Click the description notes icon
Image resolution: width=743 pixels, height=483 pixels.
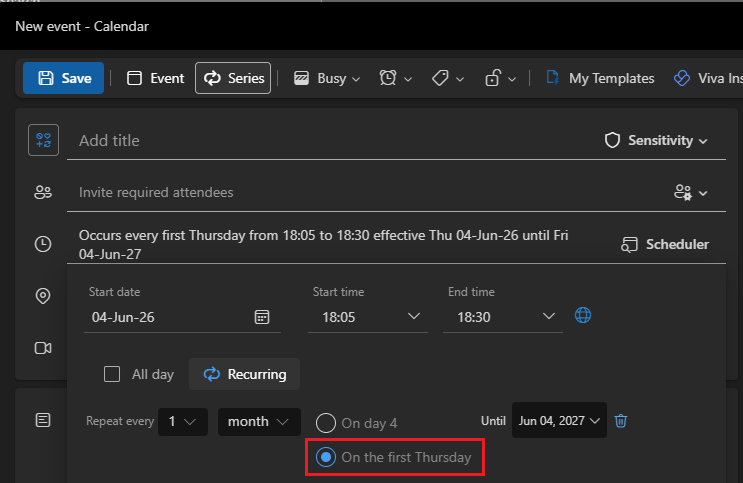43,420
